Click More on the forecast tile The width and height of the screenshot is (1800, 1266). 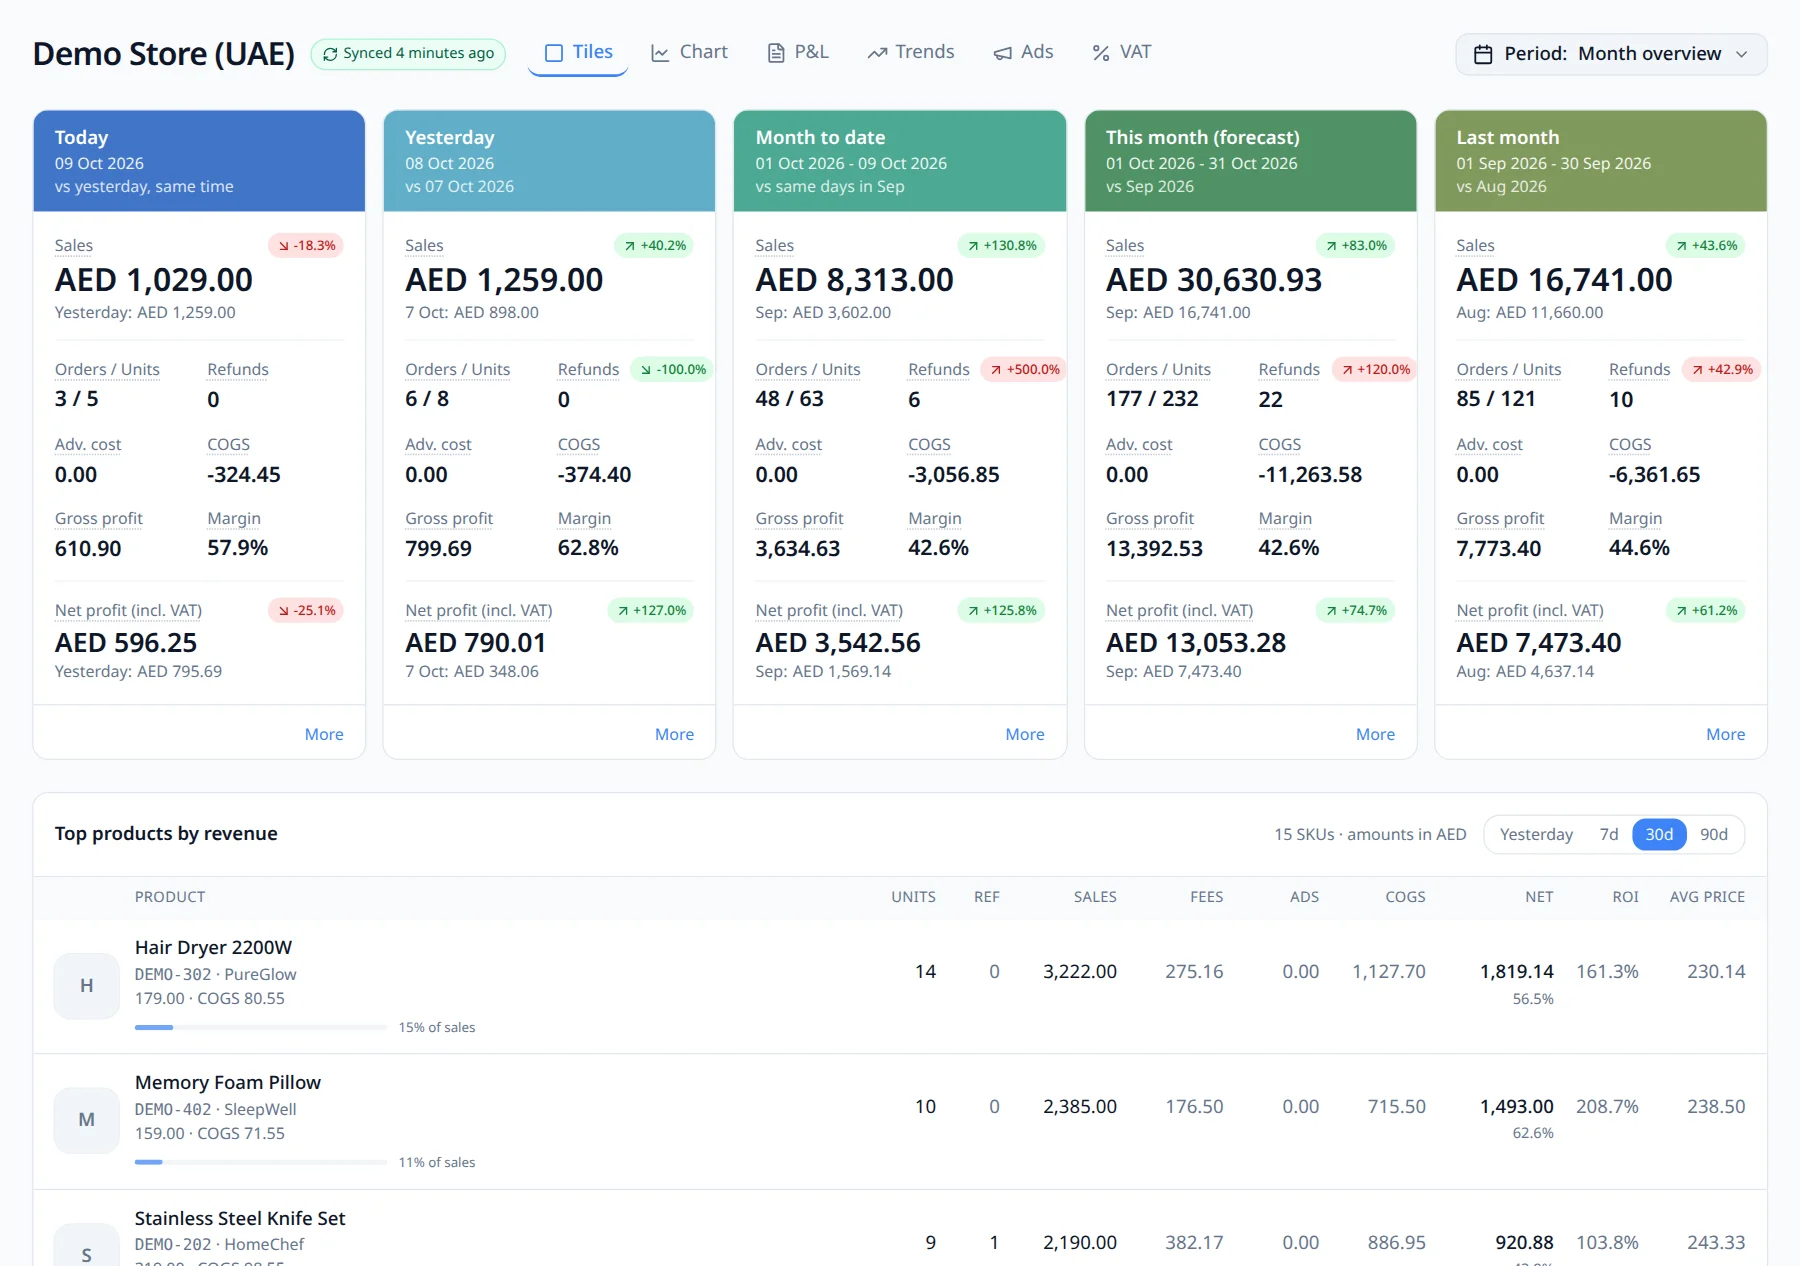[1375, 734]
